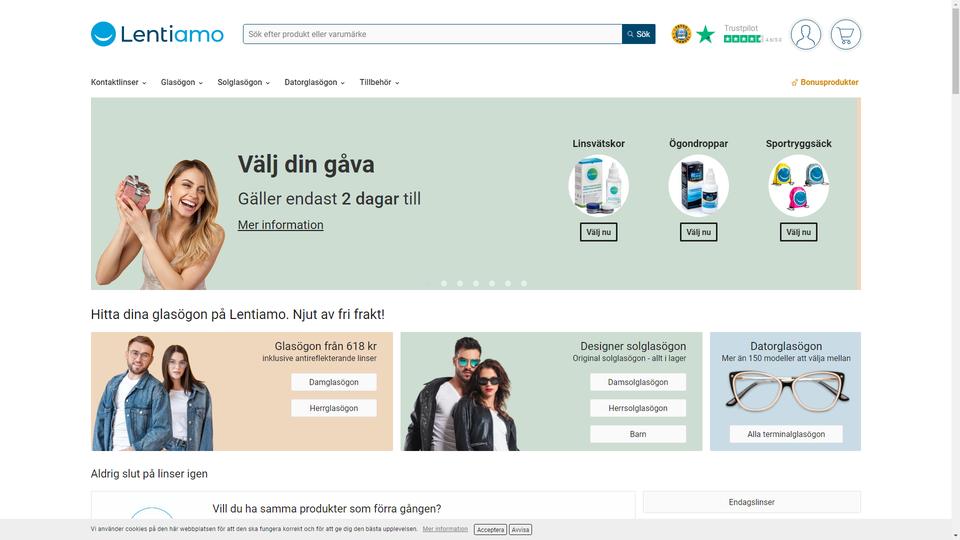Click the Lentiamo logo
960x540 pixels.
coord(157,34)
